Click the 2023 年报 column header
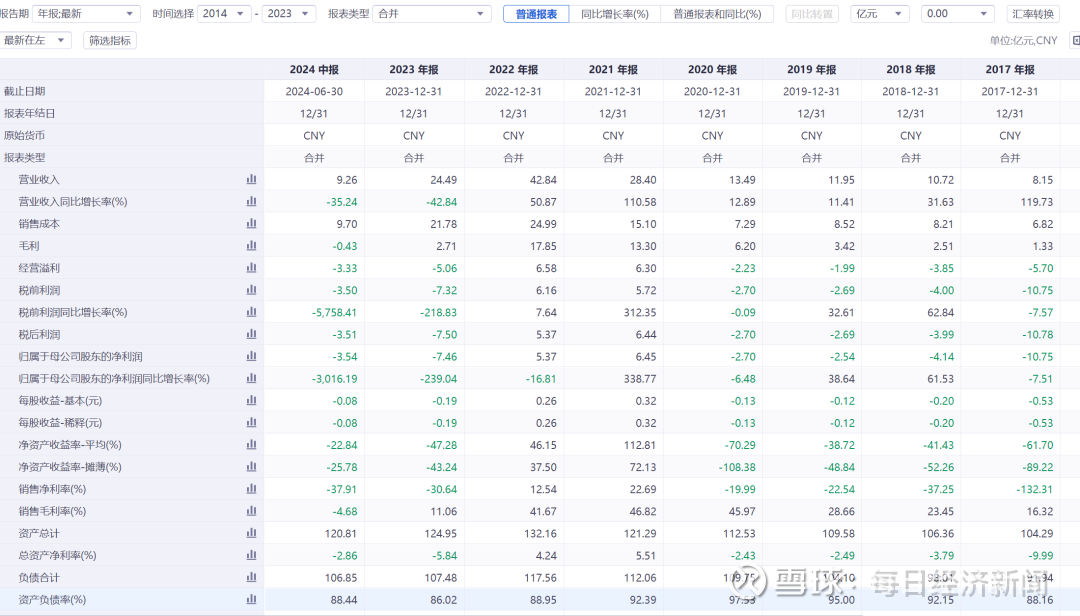1080x616 pixels. tap(413, 69)
